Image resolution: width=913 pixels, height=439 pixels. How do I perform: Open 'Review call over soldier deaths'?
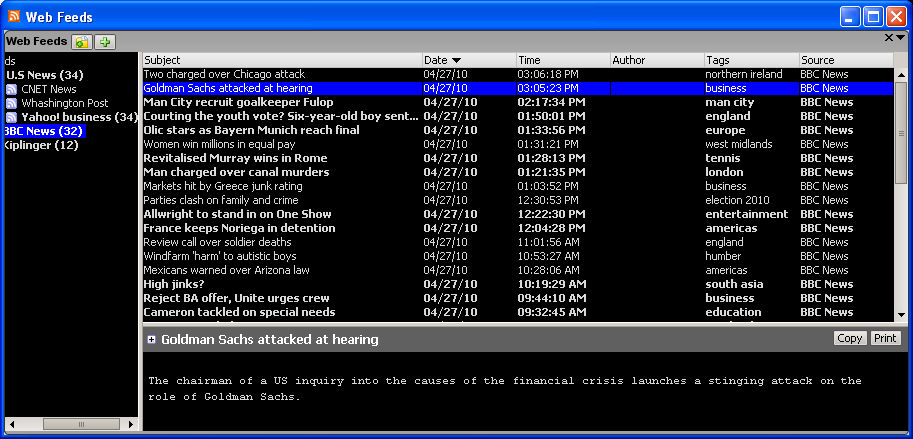[217, 242]
